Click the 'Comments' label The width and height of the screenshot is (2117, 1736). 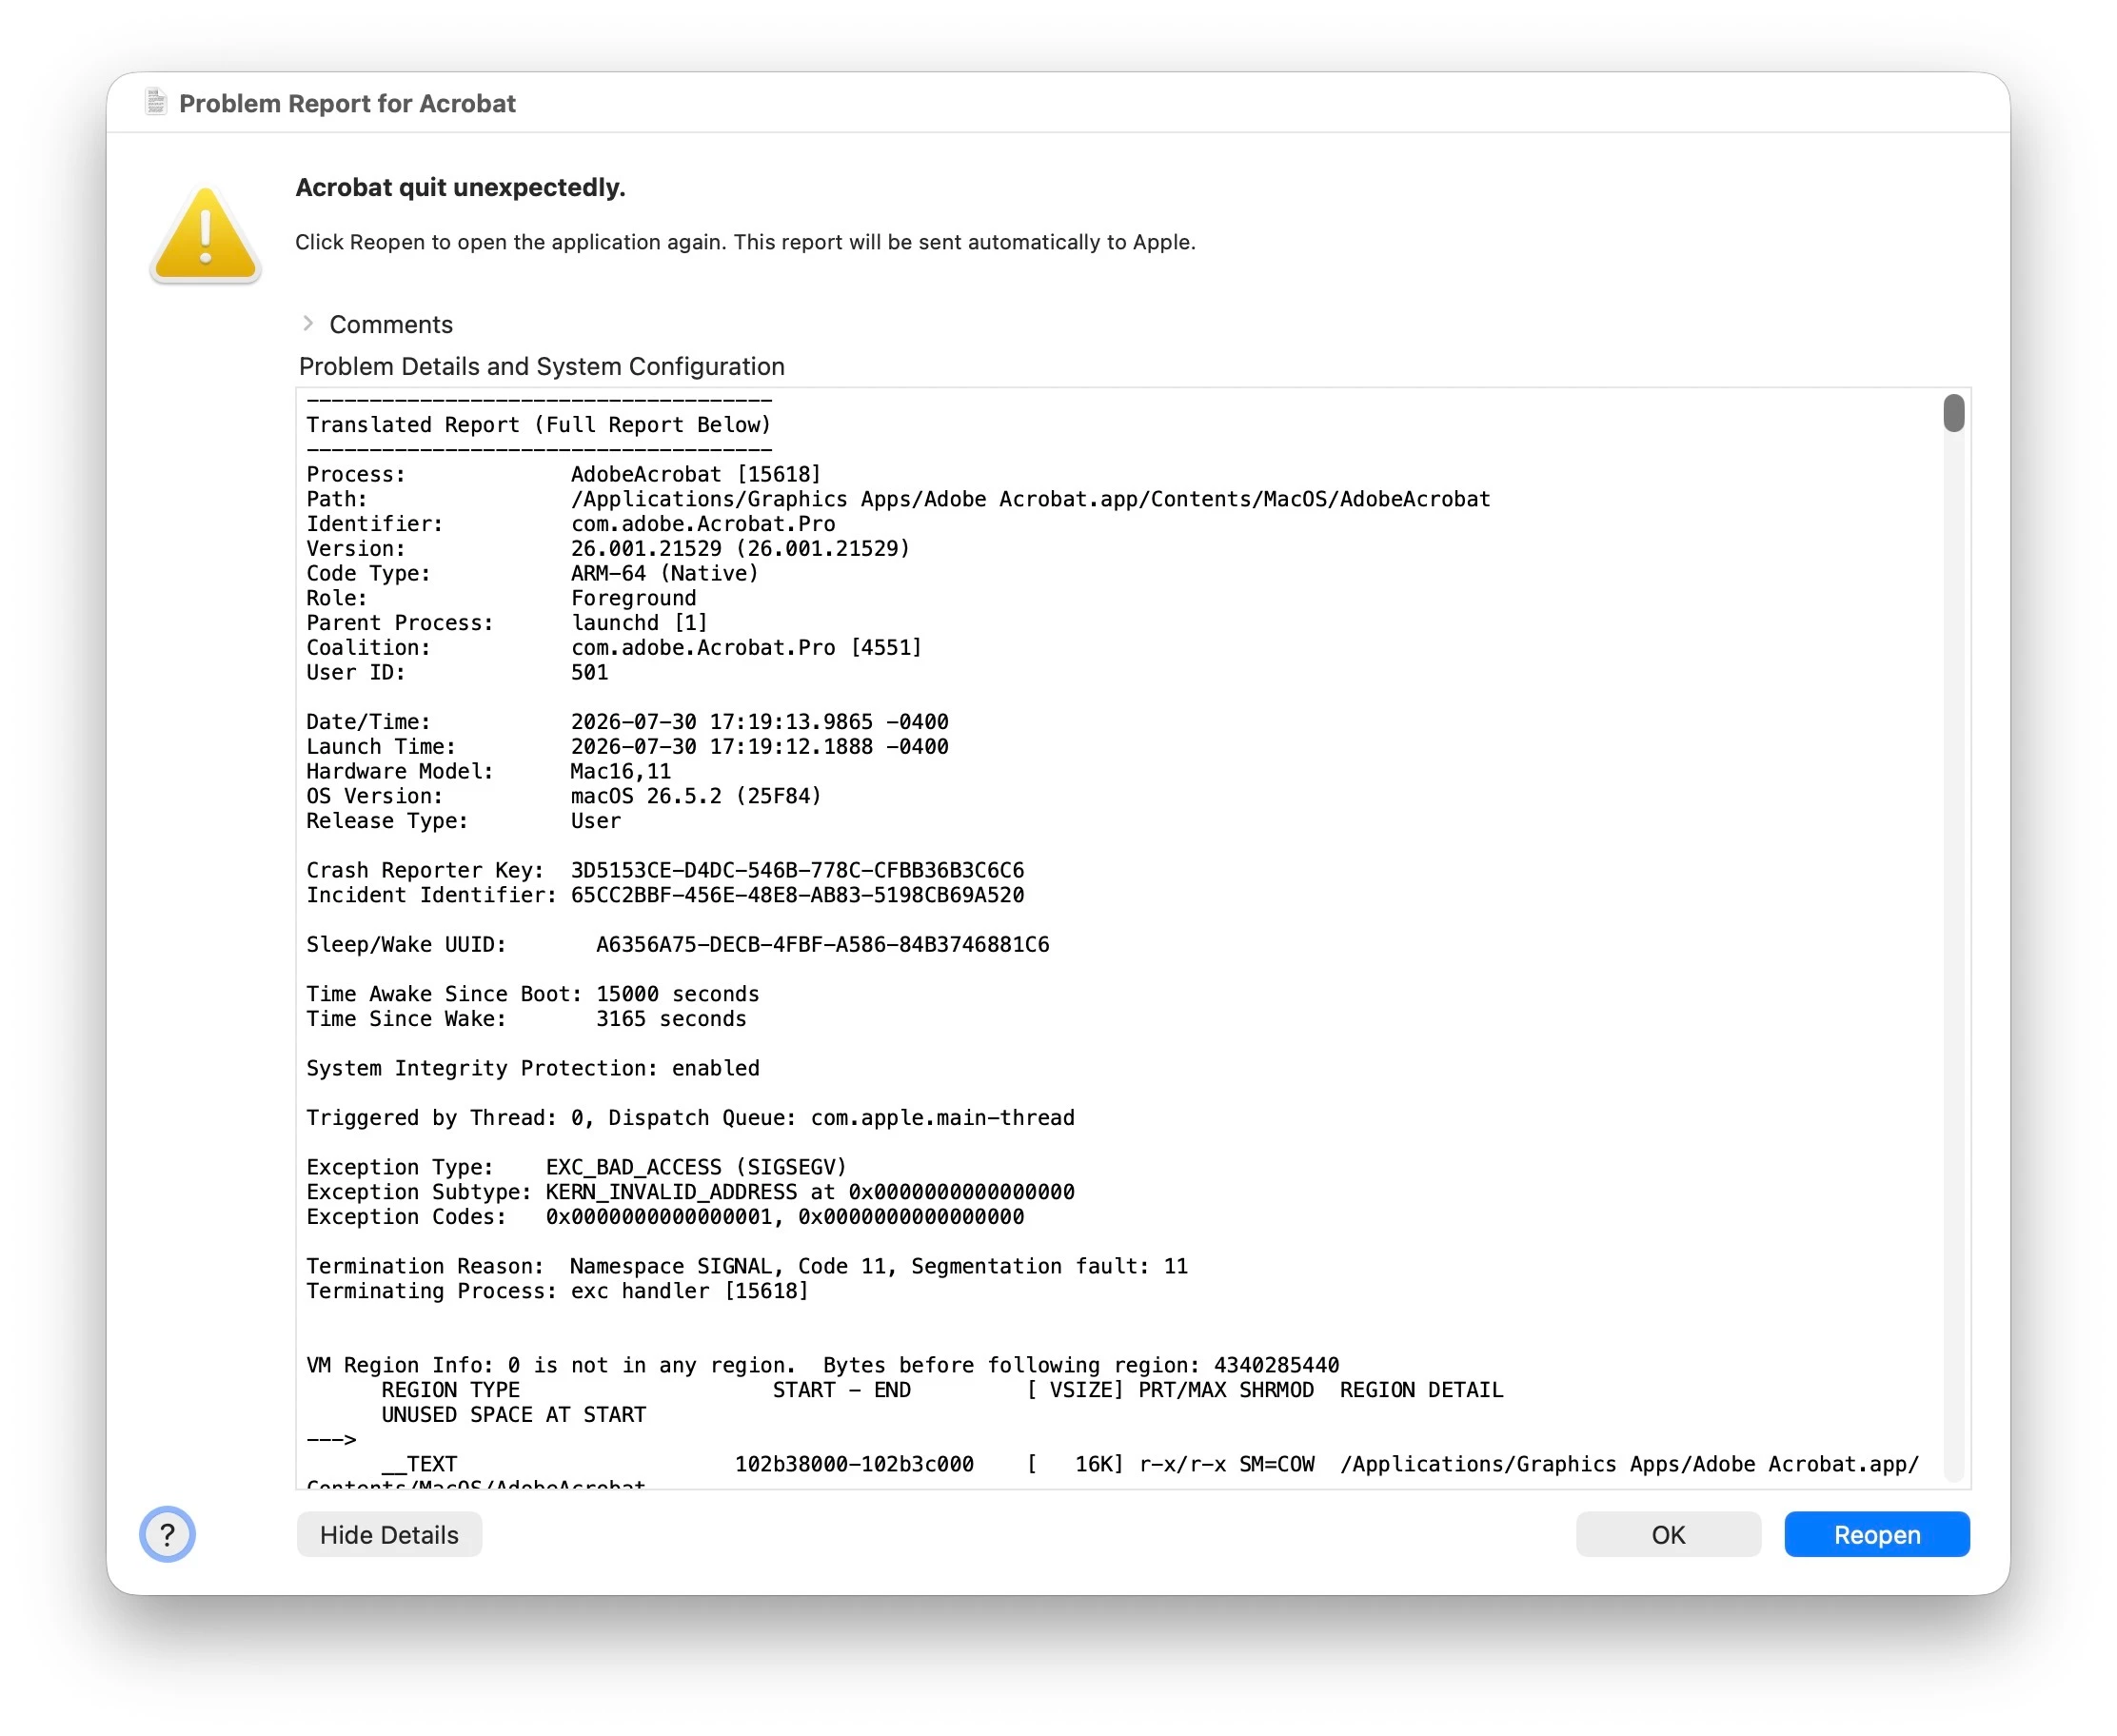[x=391, y=324]
